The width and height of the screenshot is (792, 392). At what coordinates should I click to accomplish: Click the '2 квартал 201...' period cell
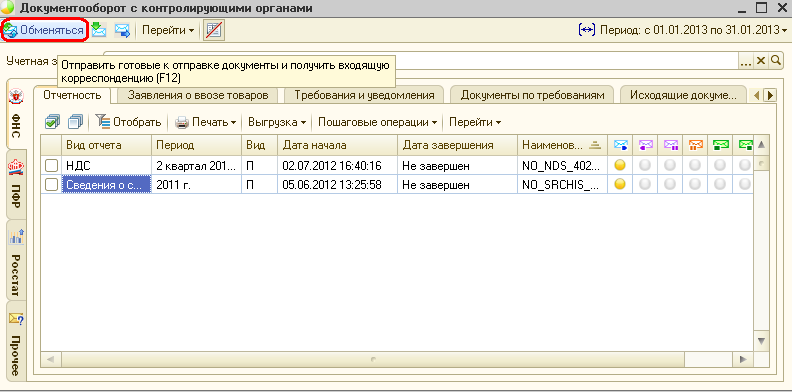(x=196, y=166)
